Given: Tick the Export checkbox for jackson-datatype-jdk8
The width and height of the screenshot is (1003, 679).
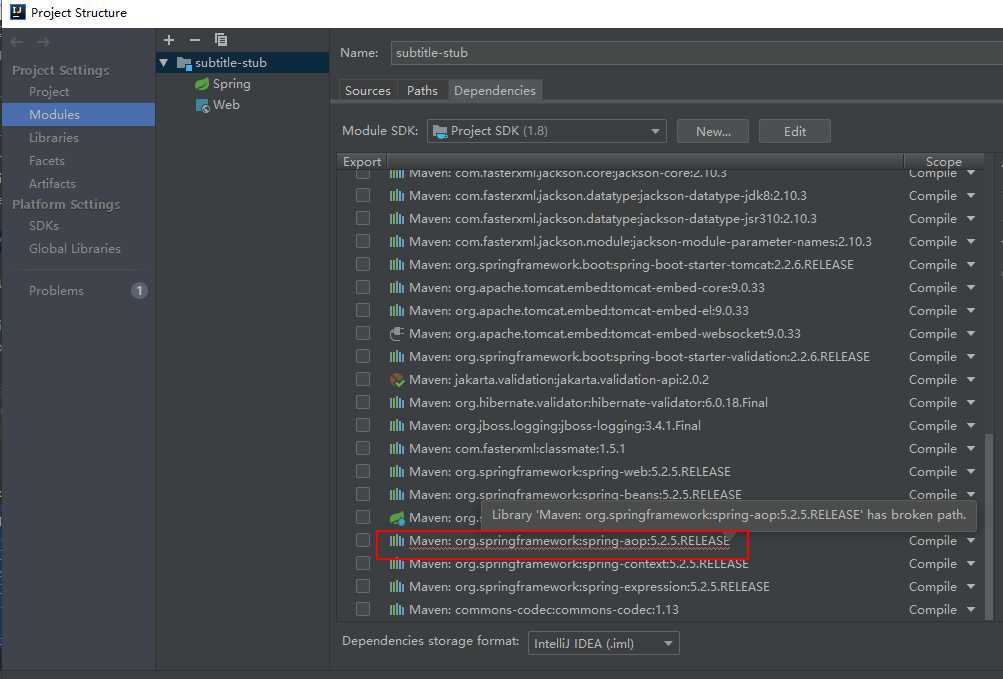Looking at the screenshot, I should pyautogui.click(x=363, y=195).
